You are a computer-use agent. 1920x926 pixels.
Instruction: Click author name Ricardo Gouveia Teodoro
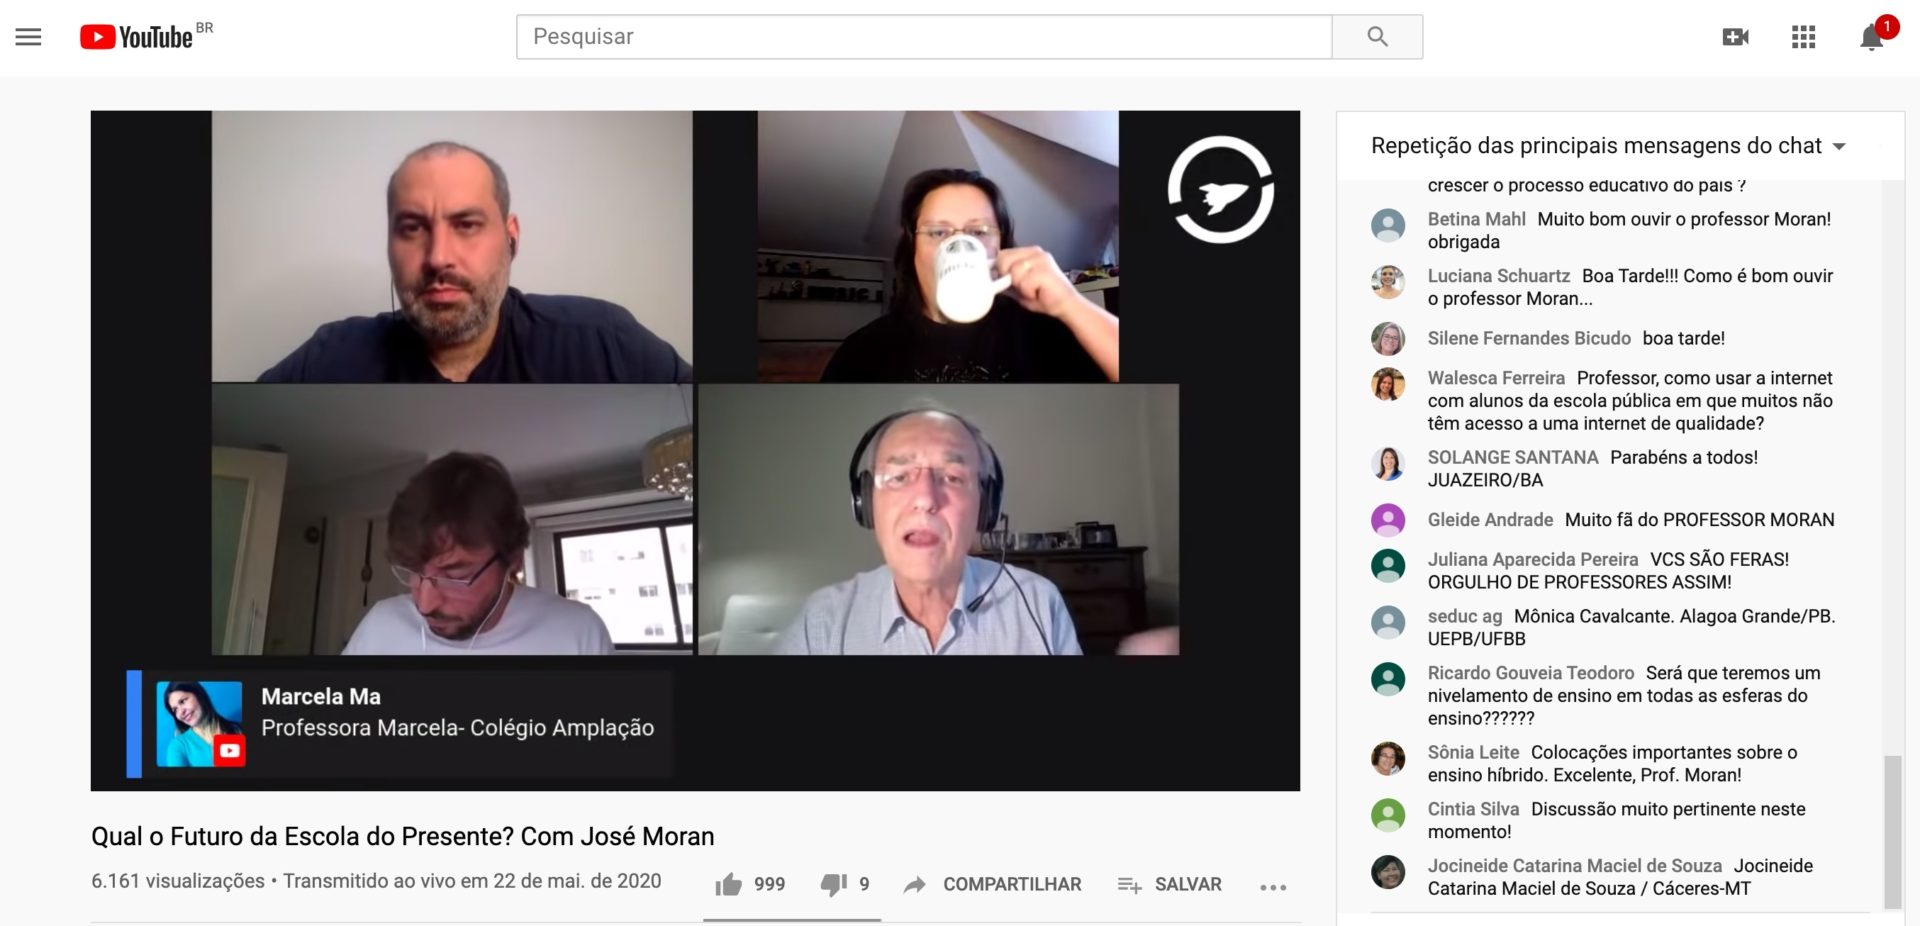pyautogui.click(x=1531, y=673)
